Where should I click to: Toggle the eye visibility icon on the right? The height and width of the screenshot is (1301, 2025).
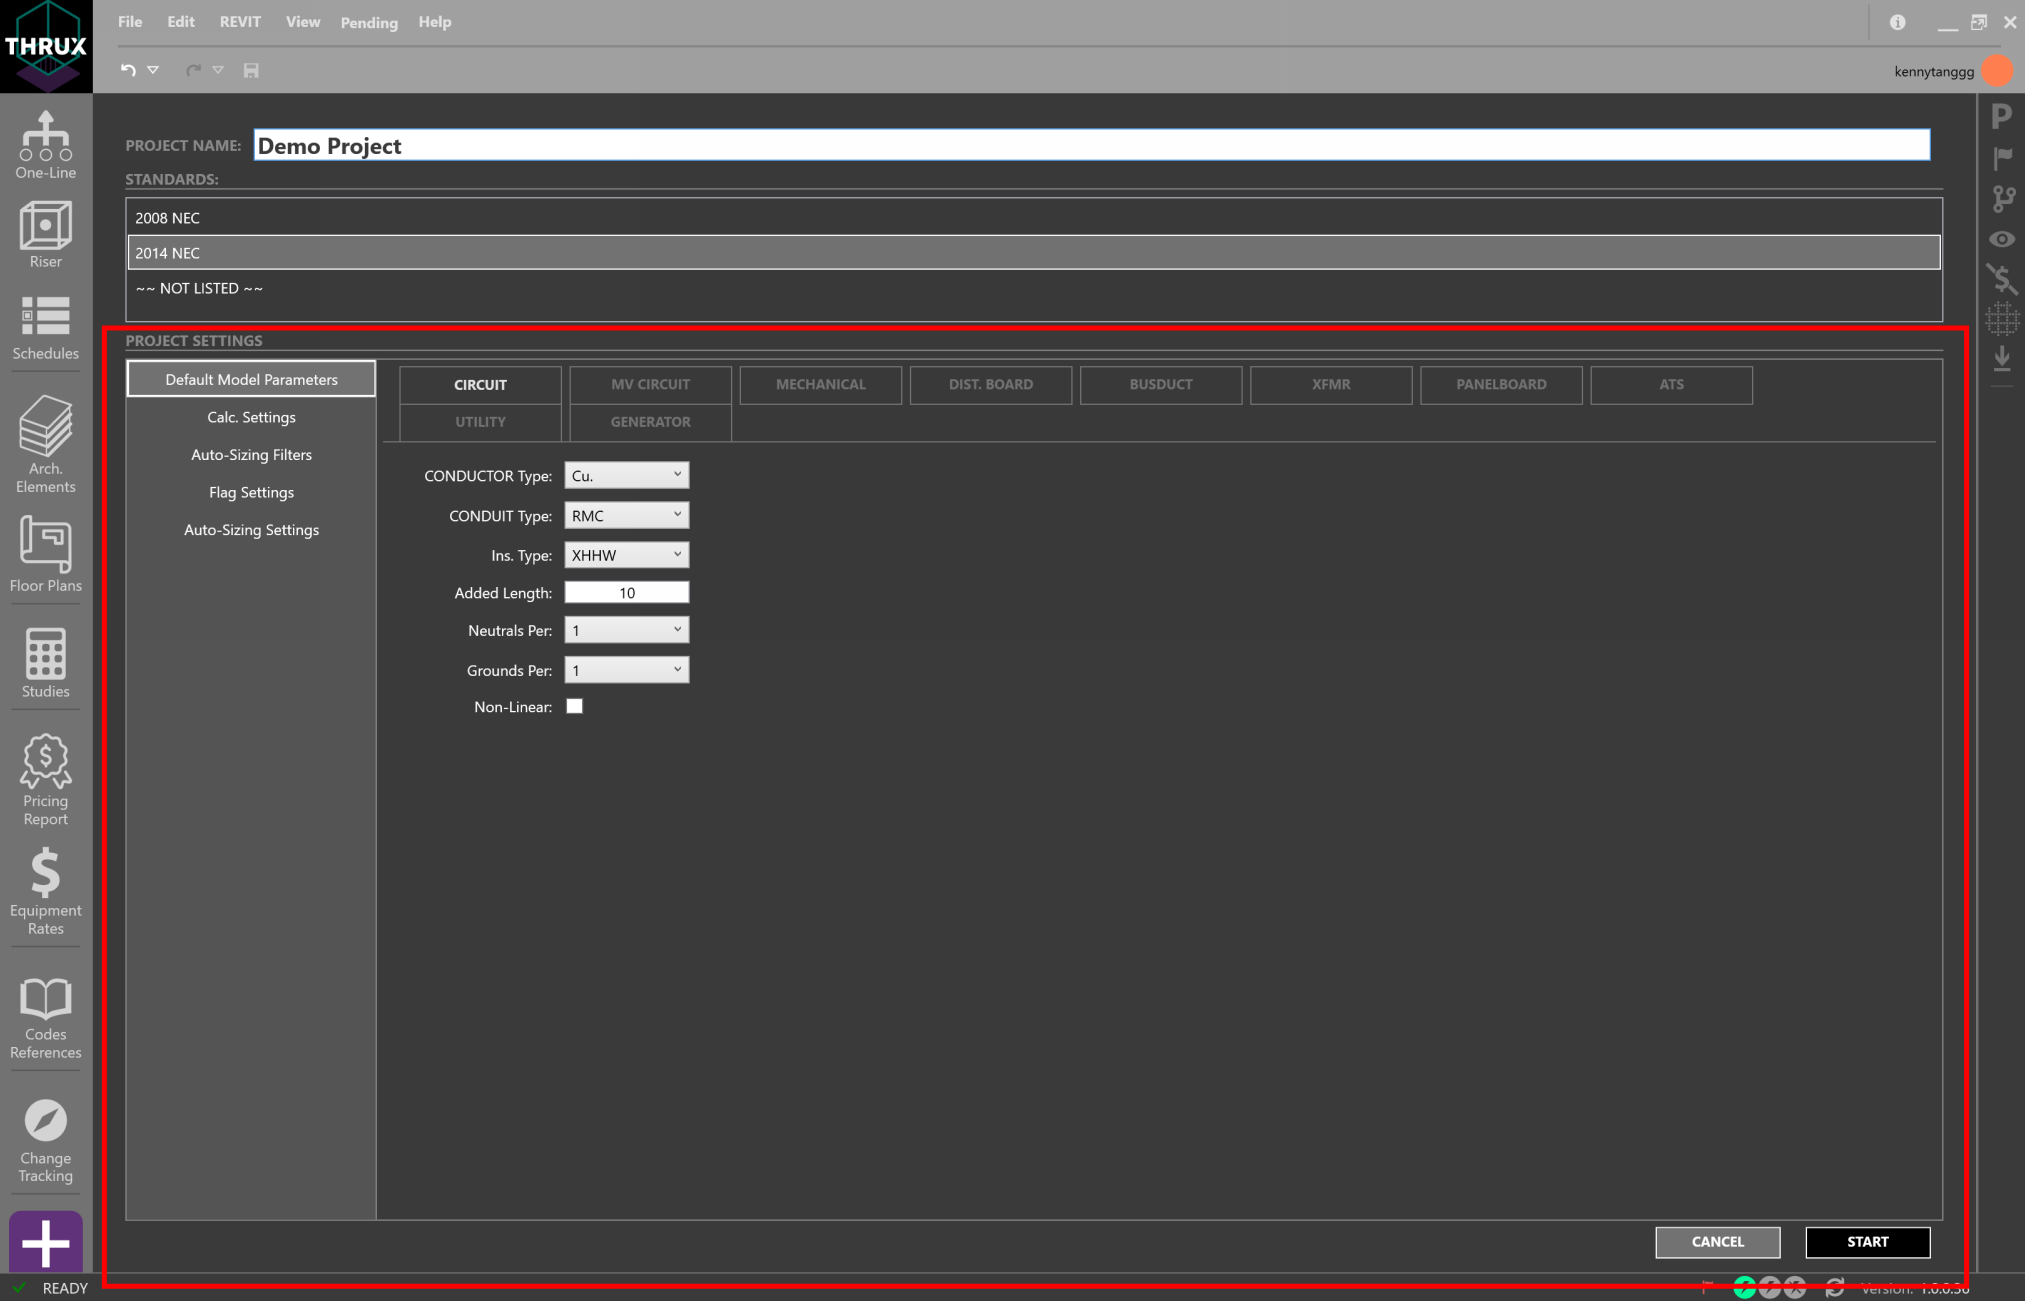2001,239
